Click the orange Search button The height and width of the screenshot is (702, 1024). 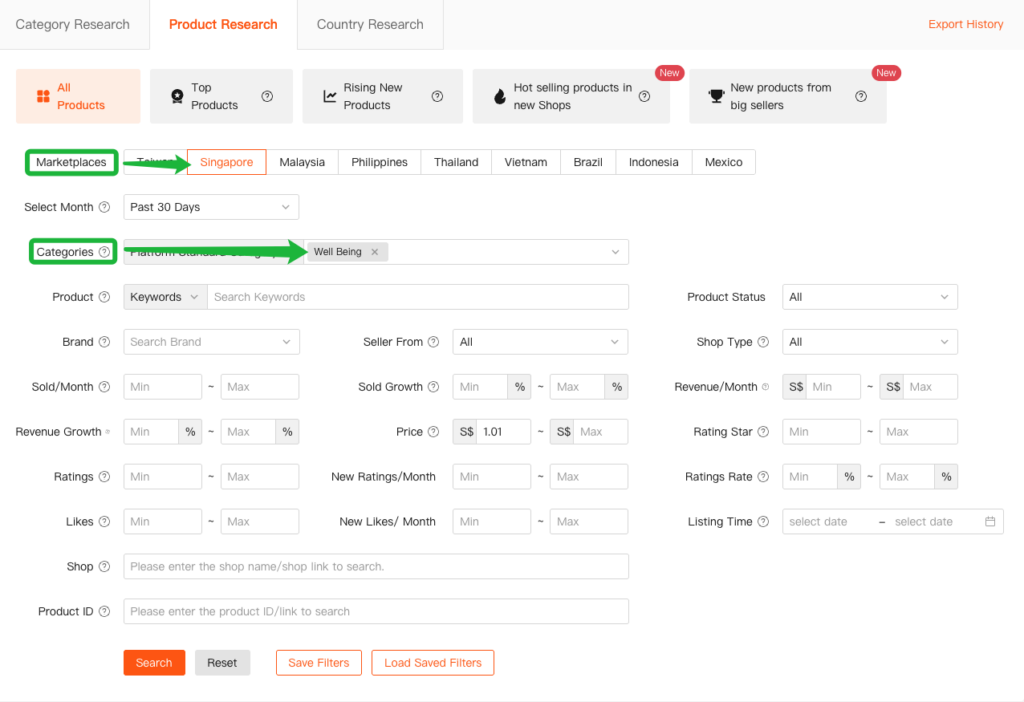click(154, 663)
